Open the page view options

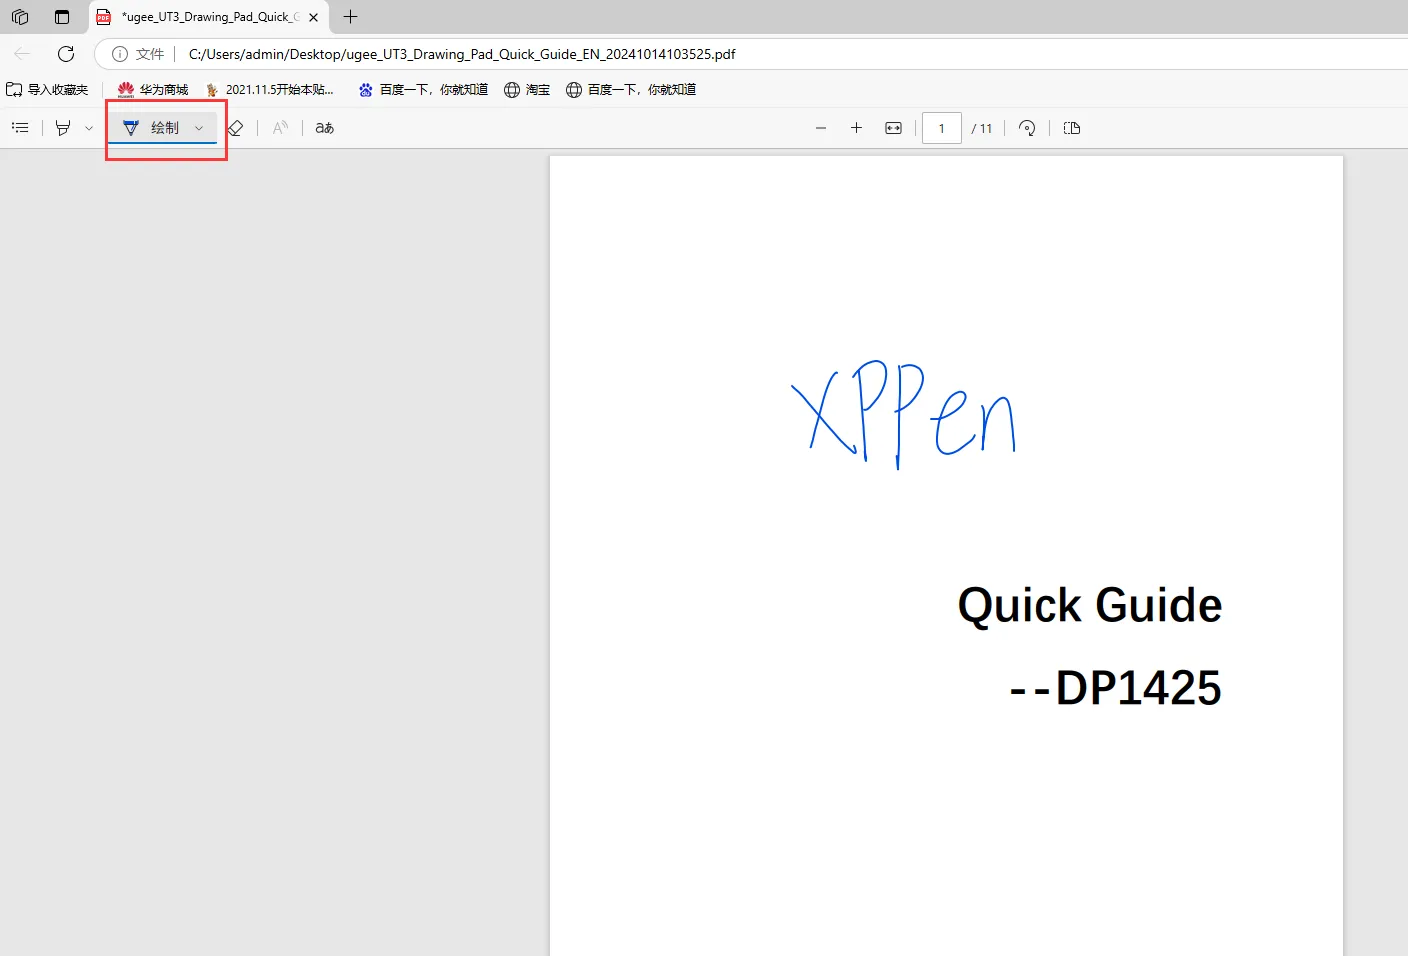1072,128
